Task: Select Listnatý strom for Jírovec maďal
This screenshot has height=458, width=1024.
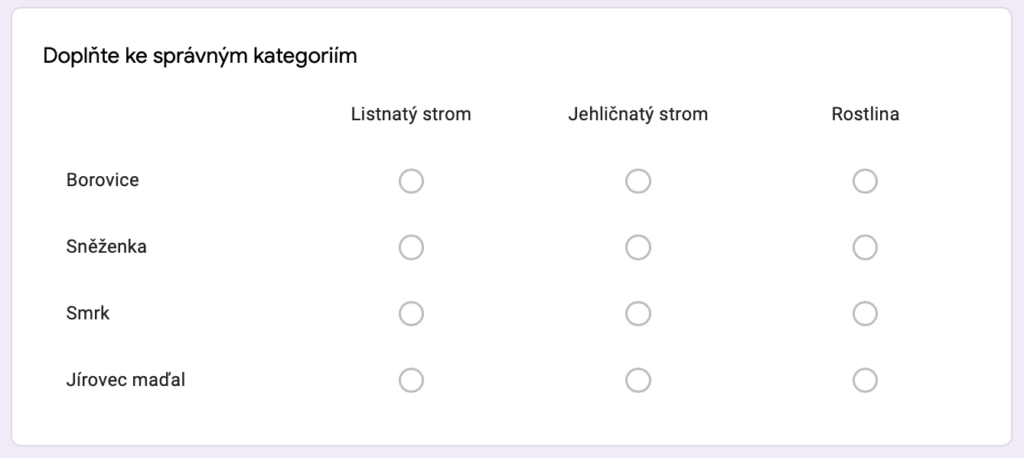Action: click(x=411, y=380)
